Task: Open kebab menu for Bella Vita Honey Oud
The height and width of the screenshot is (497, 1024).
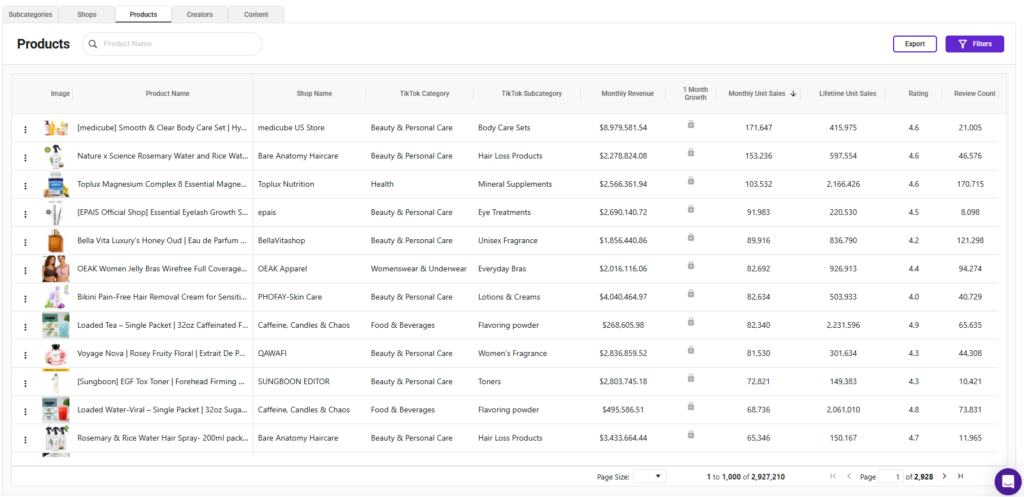Action: tap(25, 242)
